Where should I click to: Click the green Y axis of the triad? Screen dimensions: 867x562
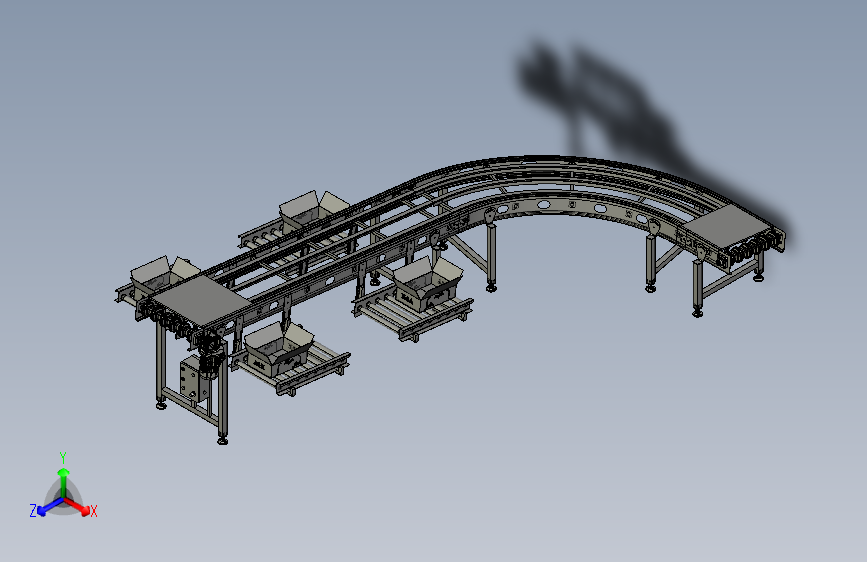64,482
